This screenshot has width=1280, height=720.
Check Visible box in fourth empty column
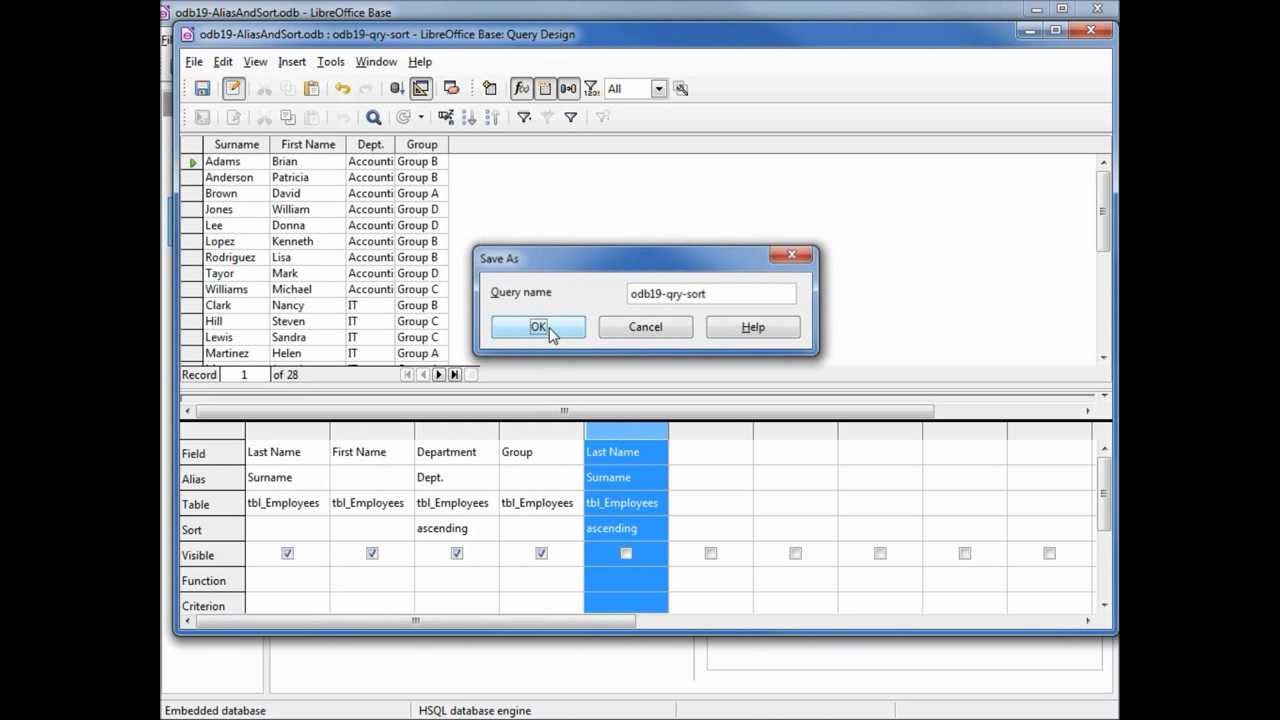pyautogui.click(x=965, y=553)
